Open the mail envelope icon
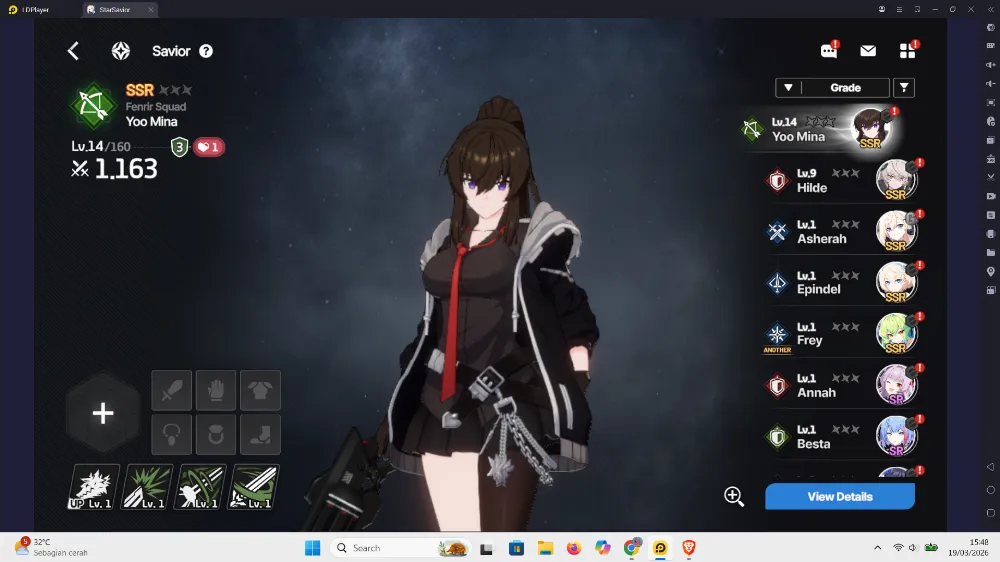The width and height of the screenshot is (1000, 562). pos(868,51)
